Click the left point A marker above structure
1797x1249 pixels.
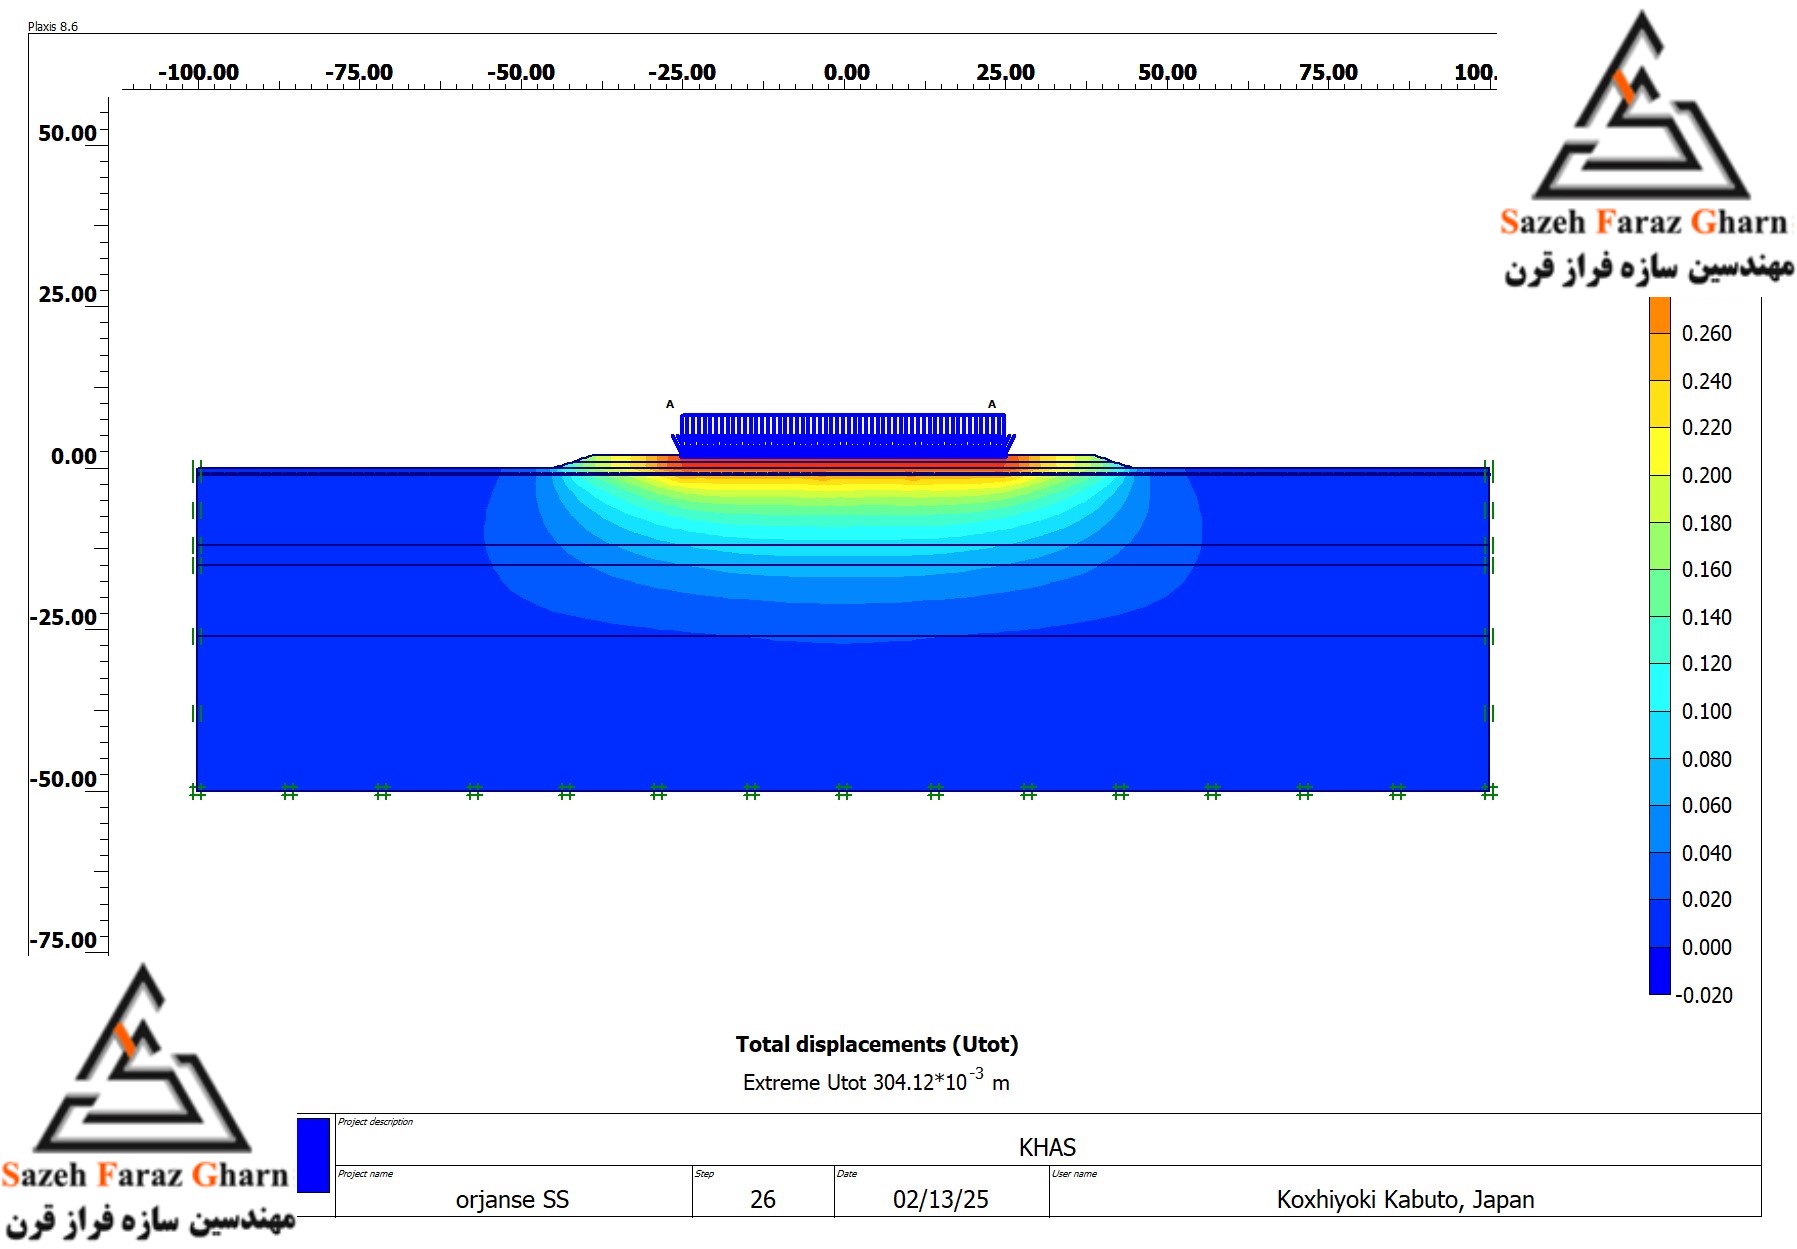[x=670, y=404]
